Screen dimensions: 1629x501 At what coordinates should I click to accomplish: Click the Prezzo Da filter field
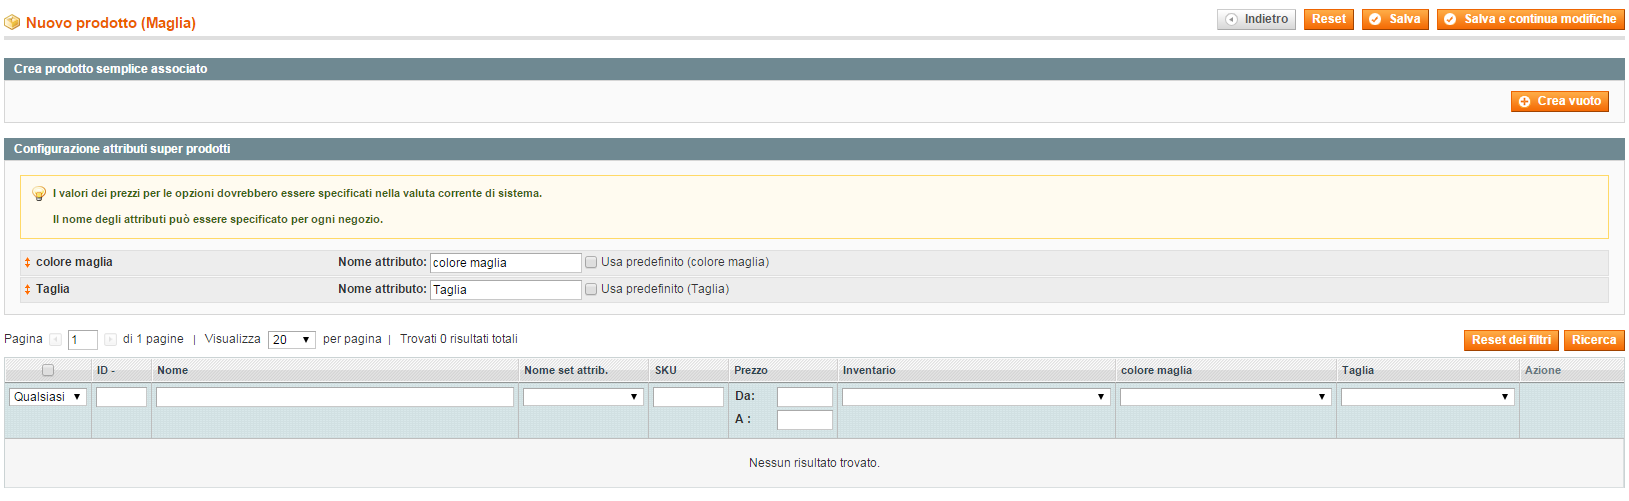[804, 397]
